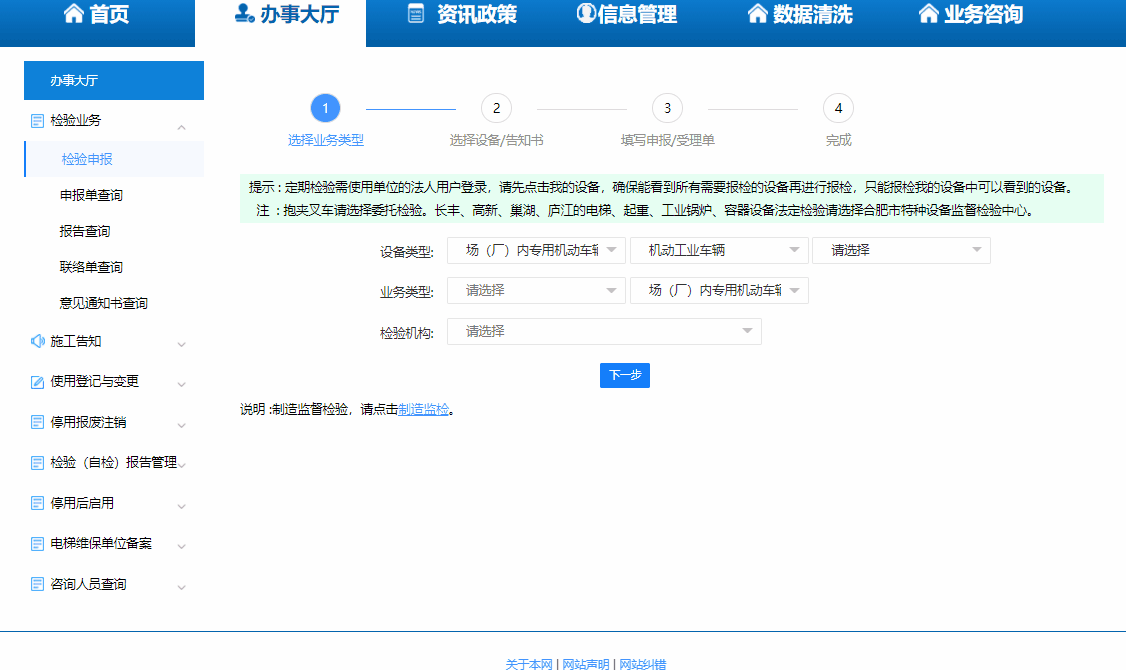Open the 检验机构 dropdown
Screen dimensions: 1126x670
coord(604,331)
